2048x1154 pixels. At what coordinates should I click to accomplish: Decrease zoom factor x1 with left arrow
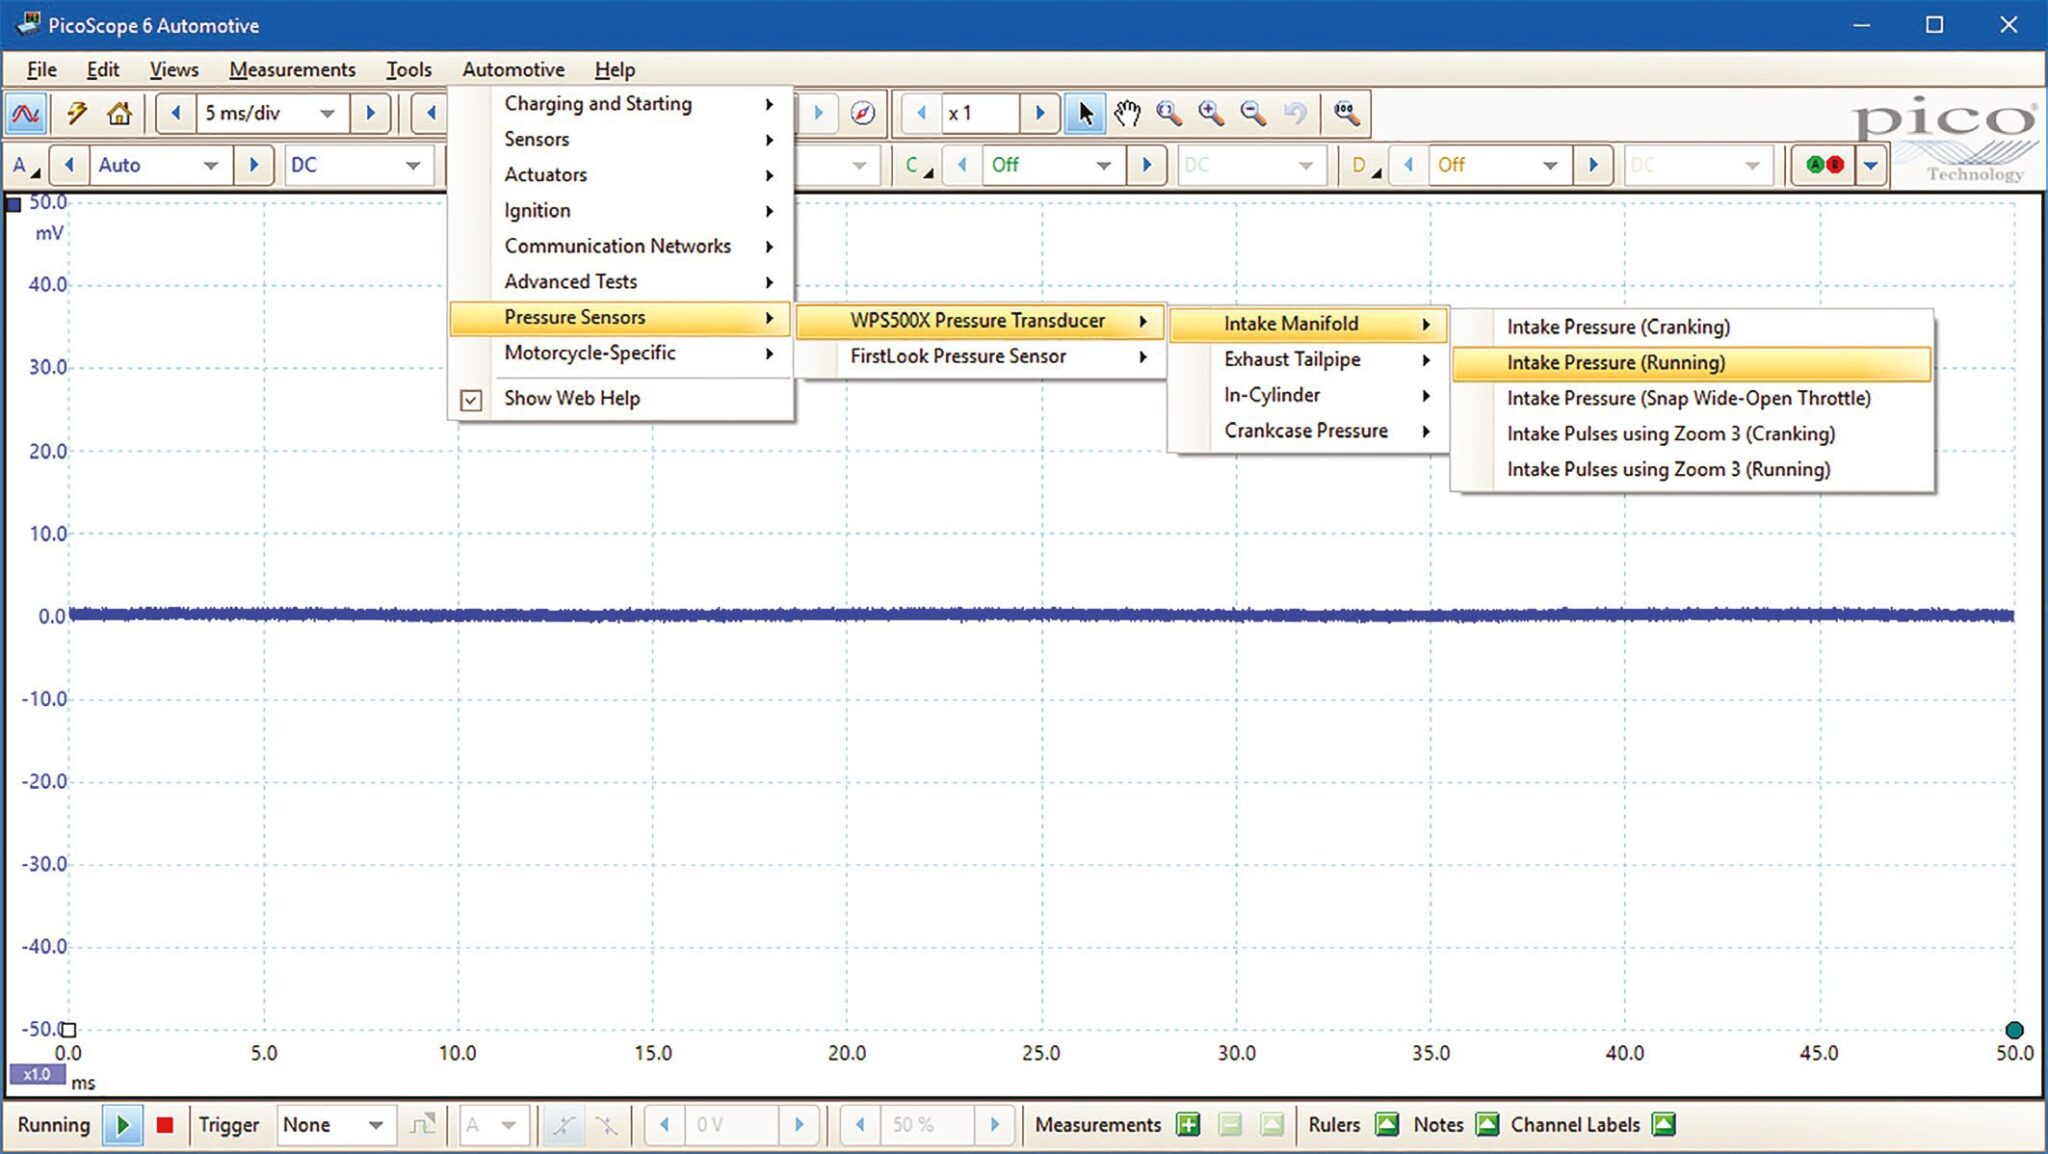coord(921,113)
